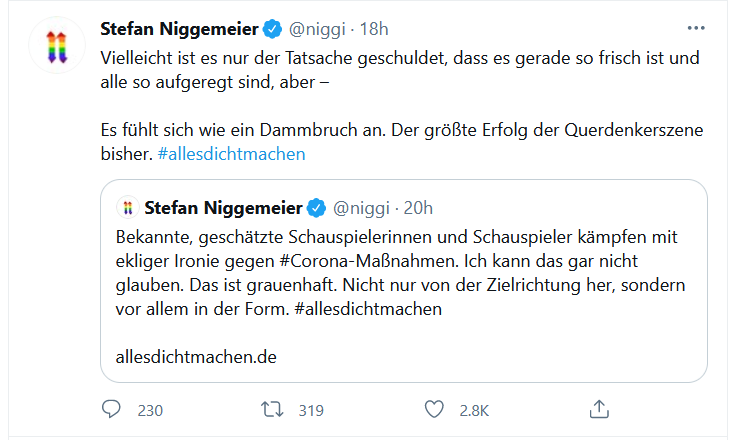The width and height of the screenshot is (735, 440).
Task: Retweet this tweet using the arrows icon
Action: click(x=271, y=409)
